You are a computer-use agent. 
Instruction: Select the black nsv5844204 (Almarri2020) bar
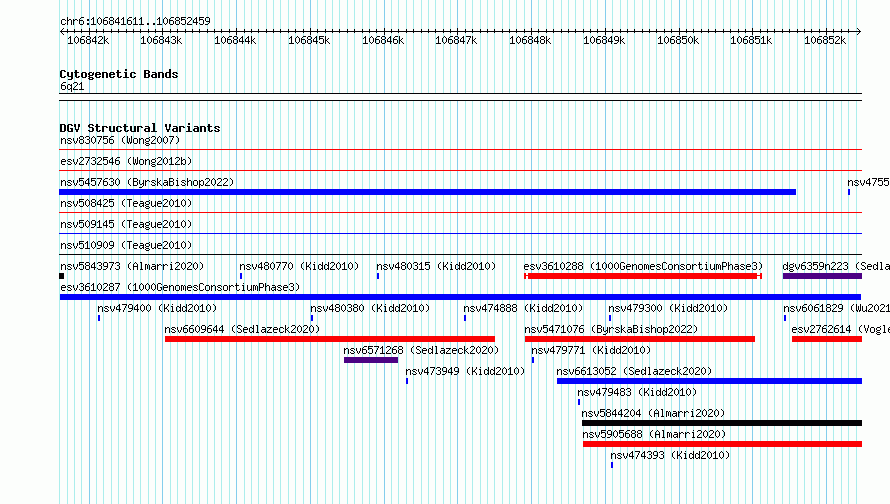pyautogui.click(x=722, y=423)
